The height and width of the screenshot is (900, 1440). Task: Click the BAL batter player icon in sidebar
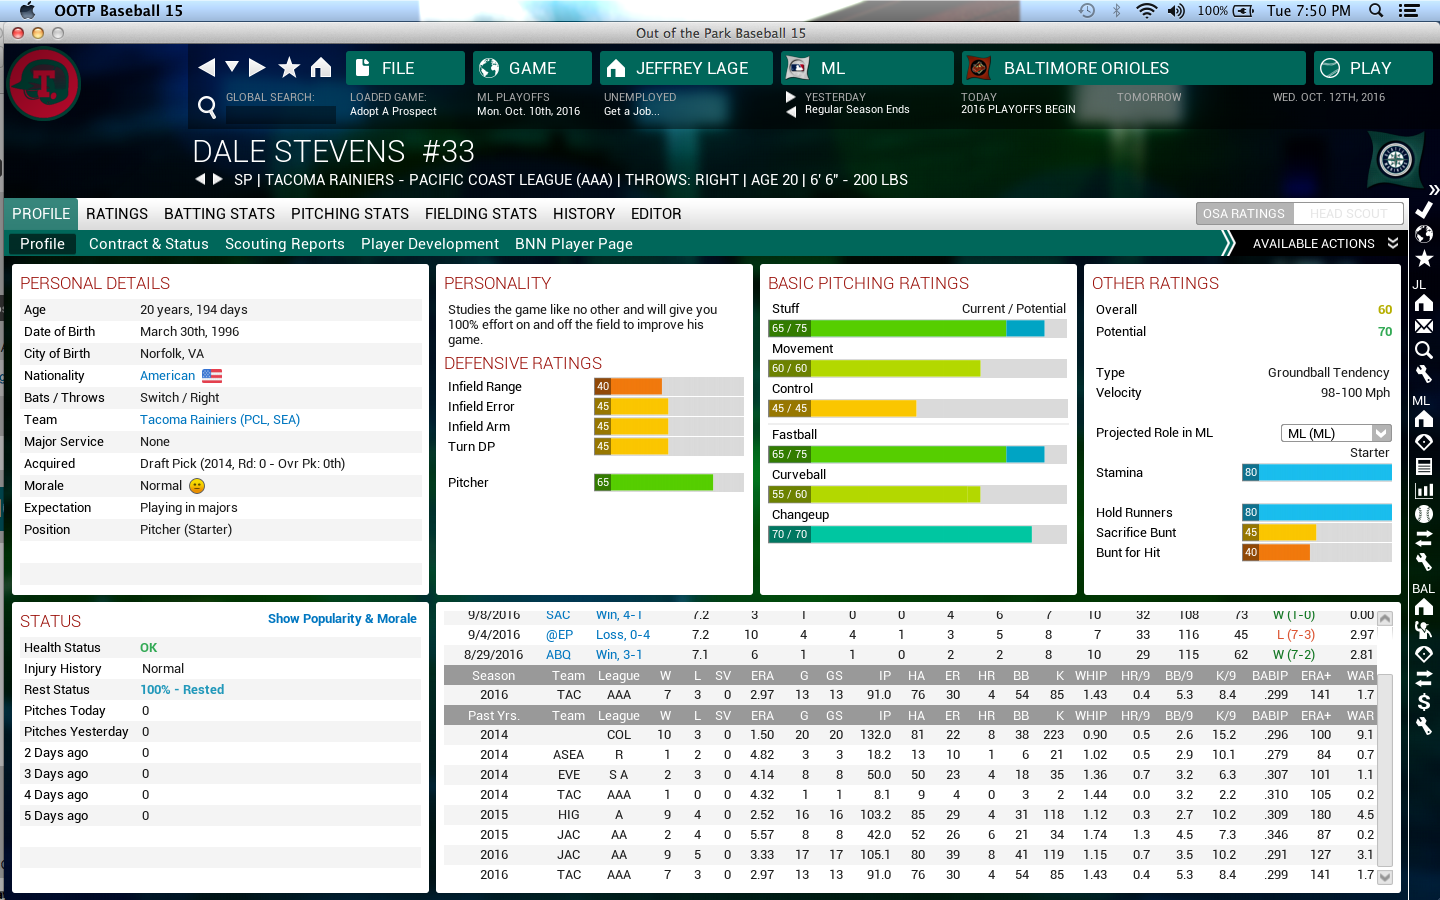(1424, 630)
